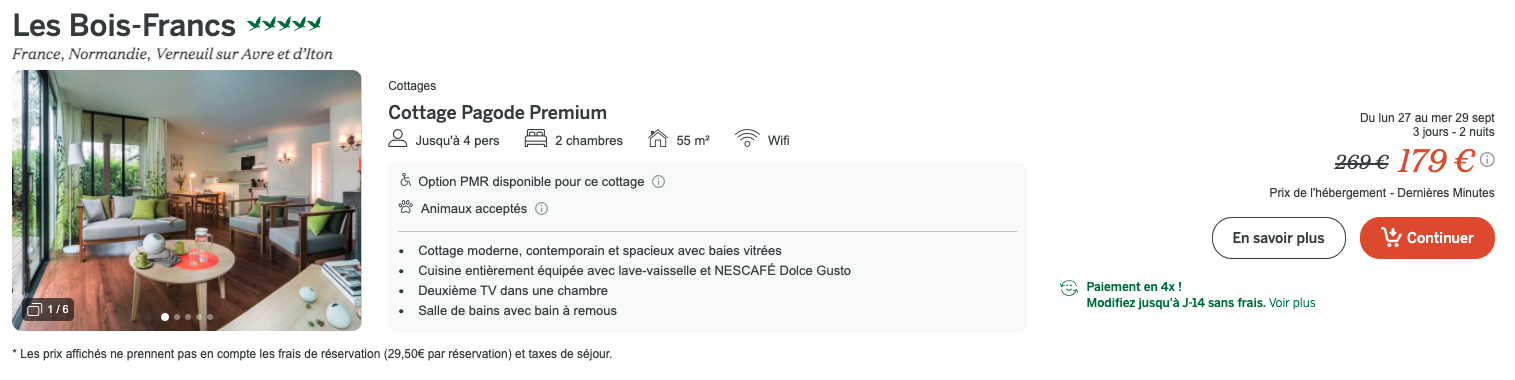
Task: Click the En savoir plus button
Action: click(1278, 238)
